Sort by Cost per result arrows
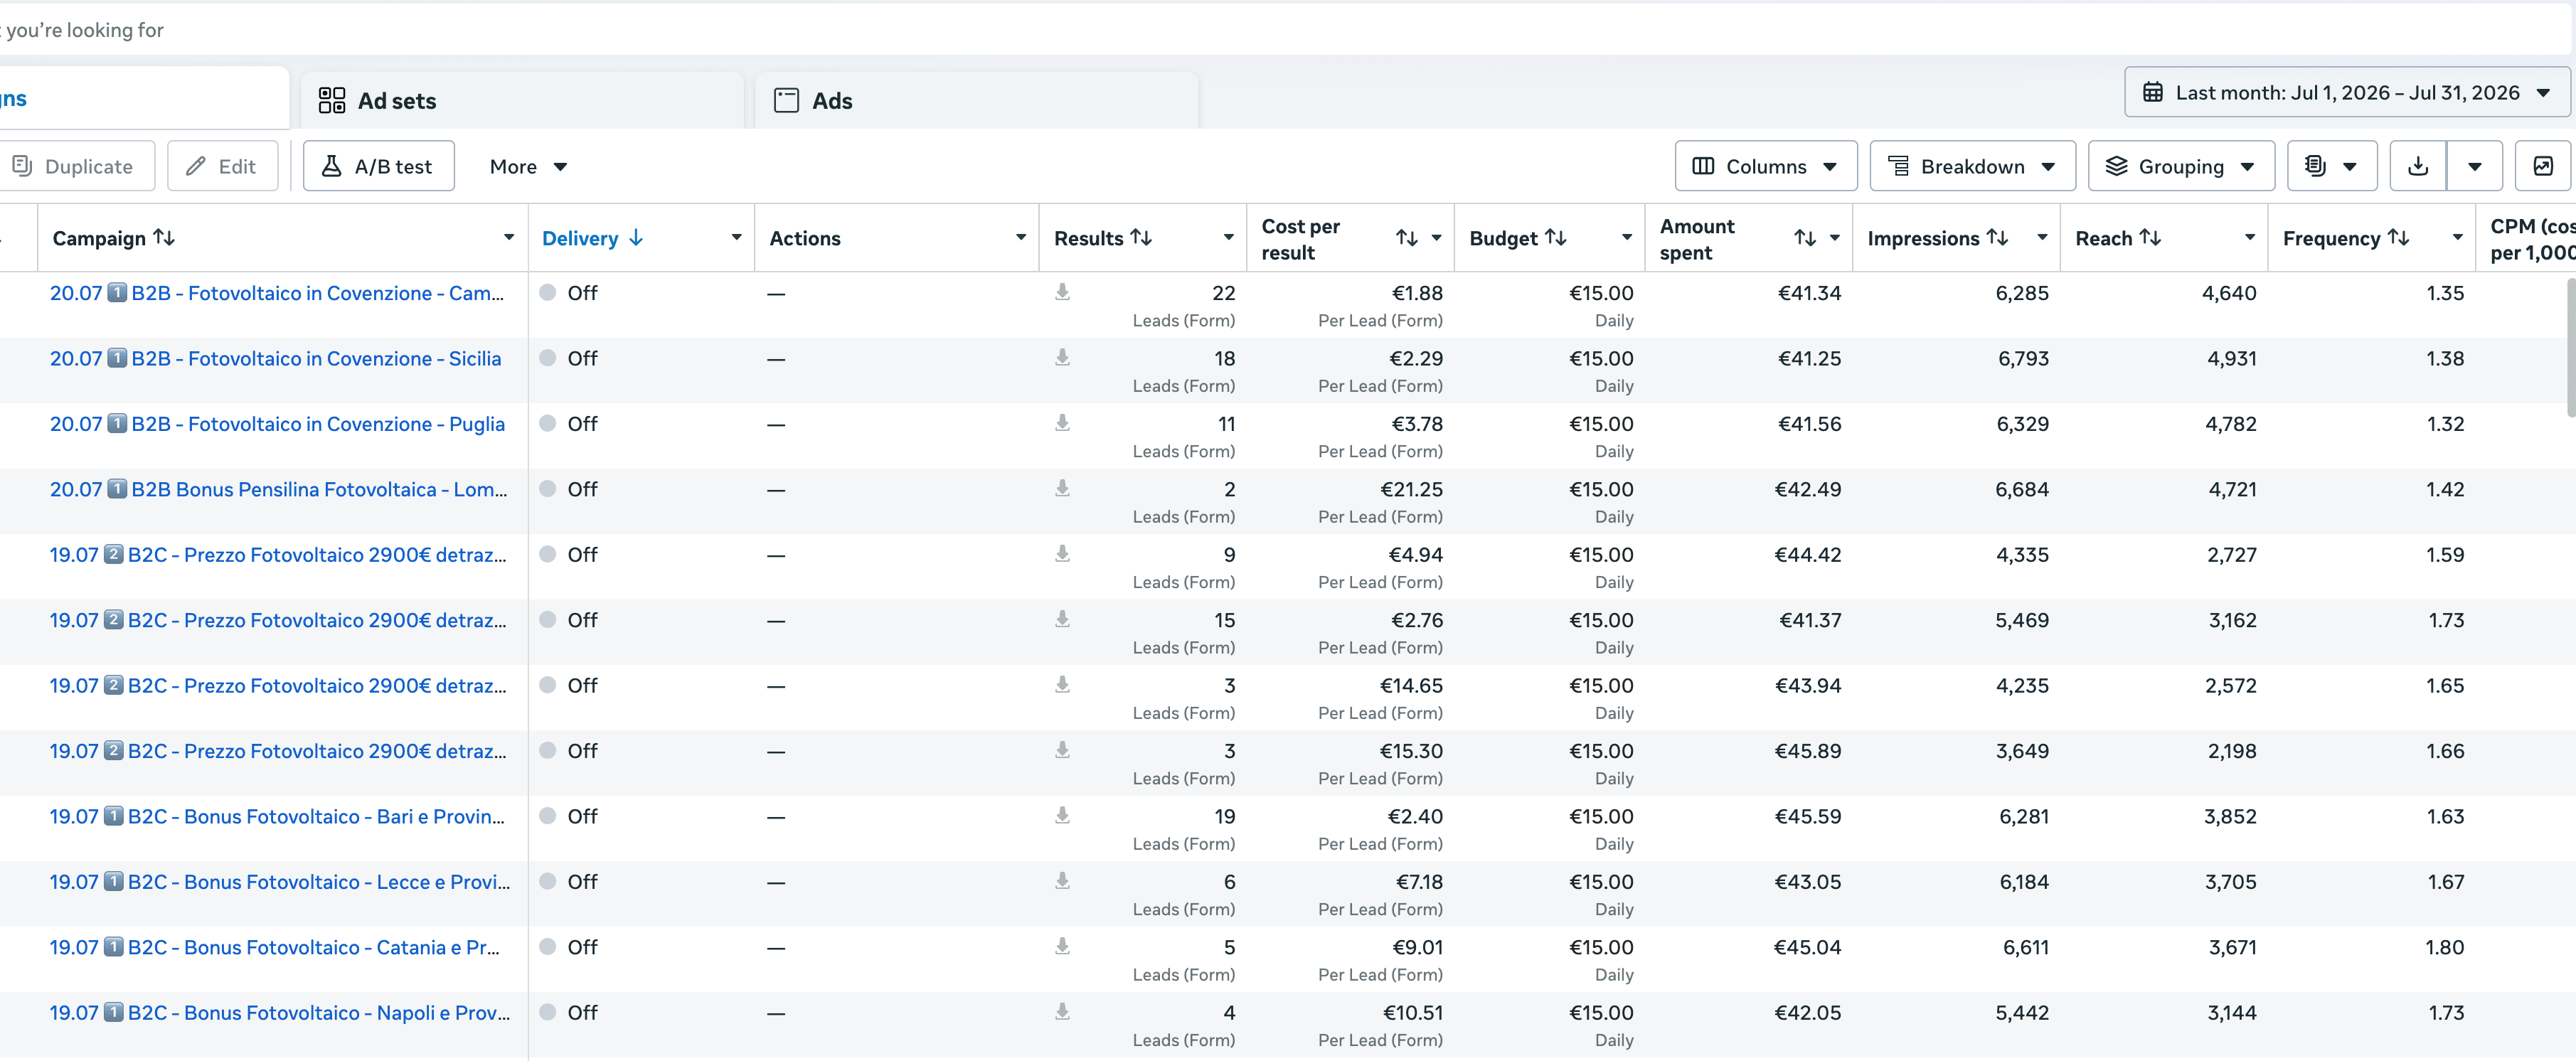 pyautogui.click(x=1406, y=238)
